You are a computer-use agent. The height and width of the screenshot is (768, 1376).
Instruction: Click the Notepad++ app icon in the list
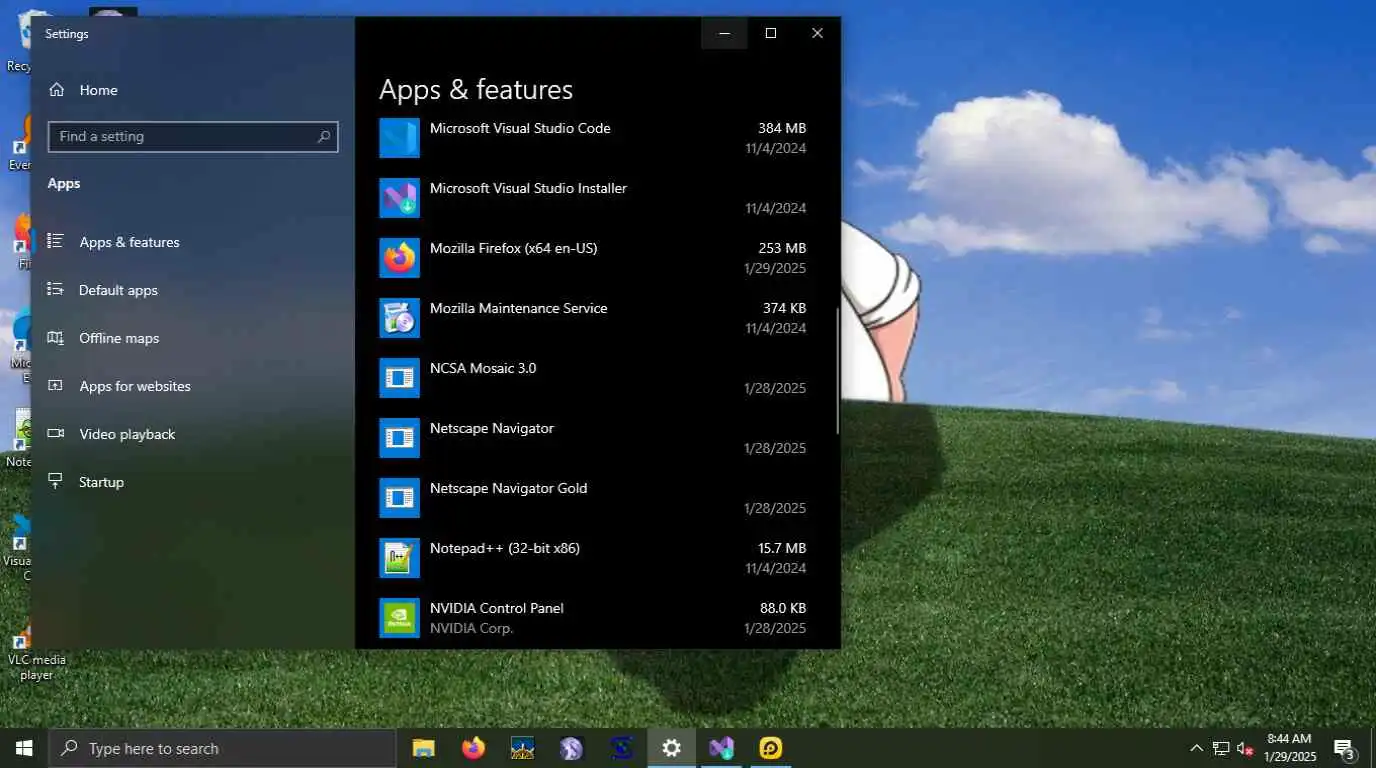coord(399,558)
